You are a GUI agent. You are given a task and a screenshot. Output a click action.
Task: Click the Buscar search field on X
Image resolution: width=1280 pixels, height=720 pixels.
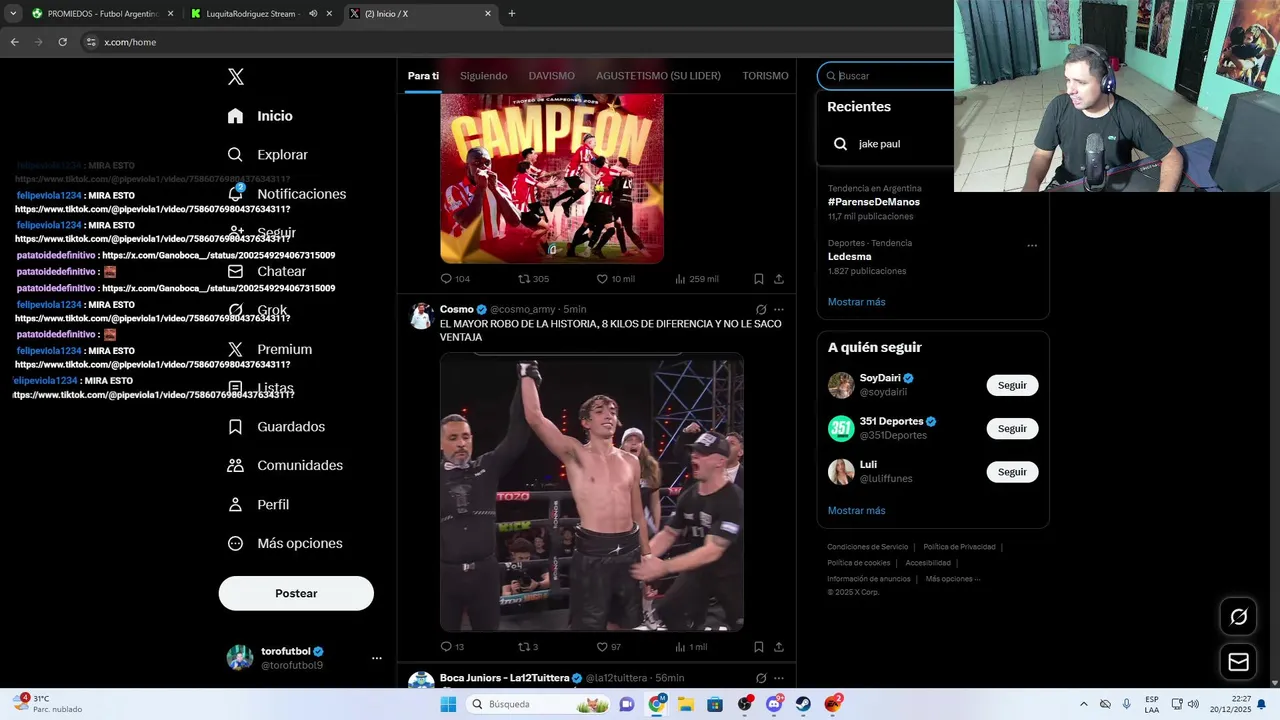pyautogui.click(x=887, y=76)
